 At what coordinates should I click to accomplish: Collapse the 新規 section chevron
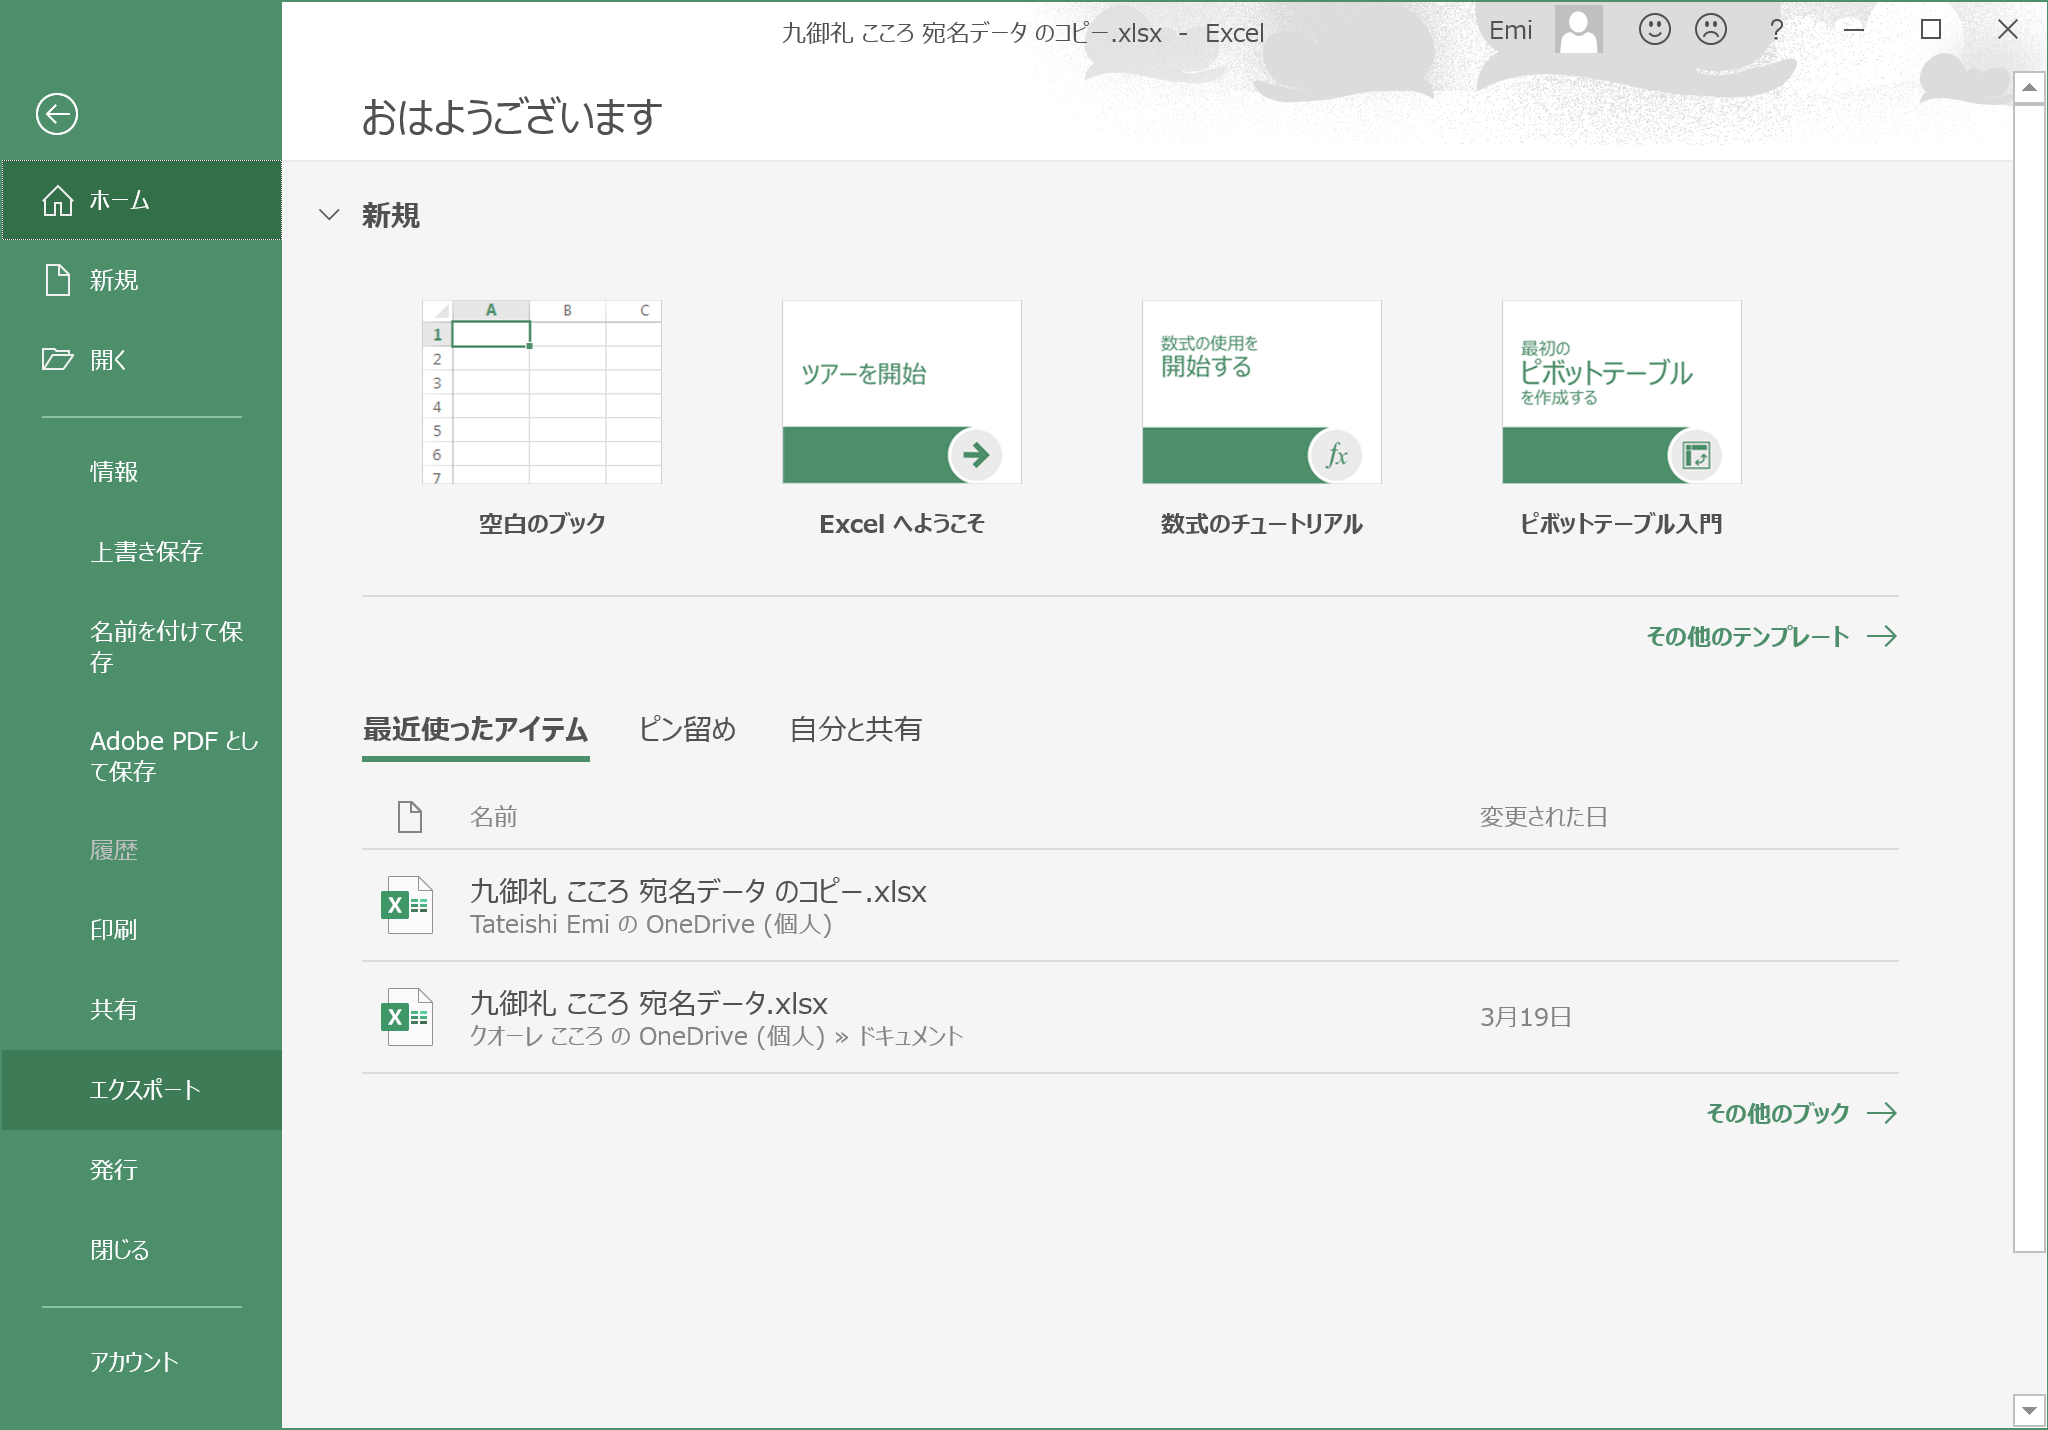(329, 215)
